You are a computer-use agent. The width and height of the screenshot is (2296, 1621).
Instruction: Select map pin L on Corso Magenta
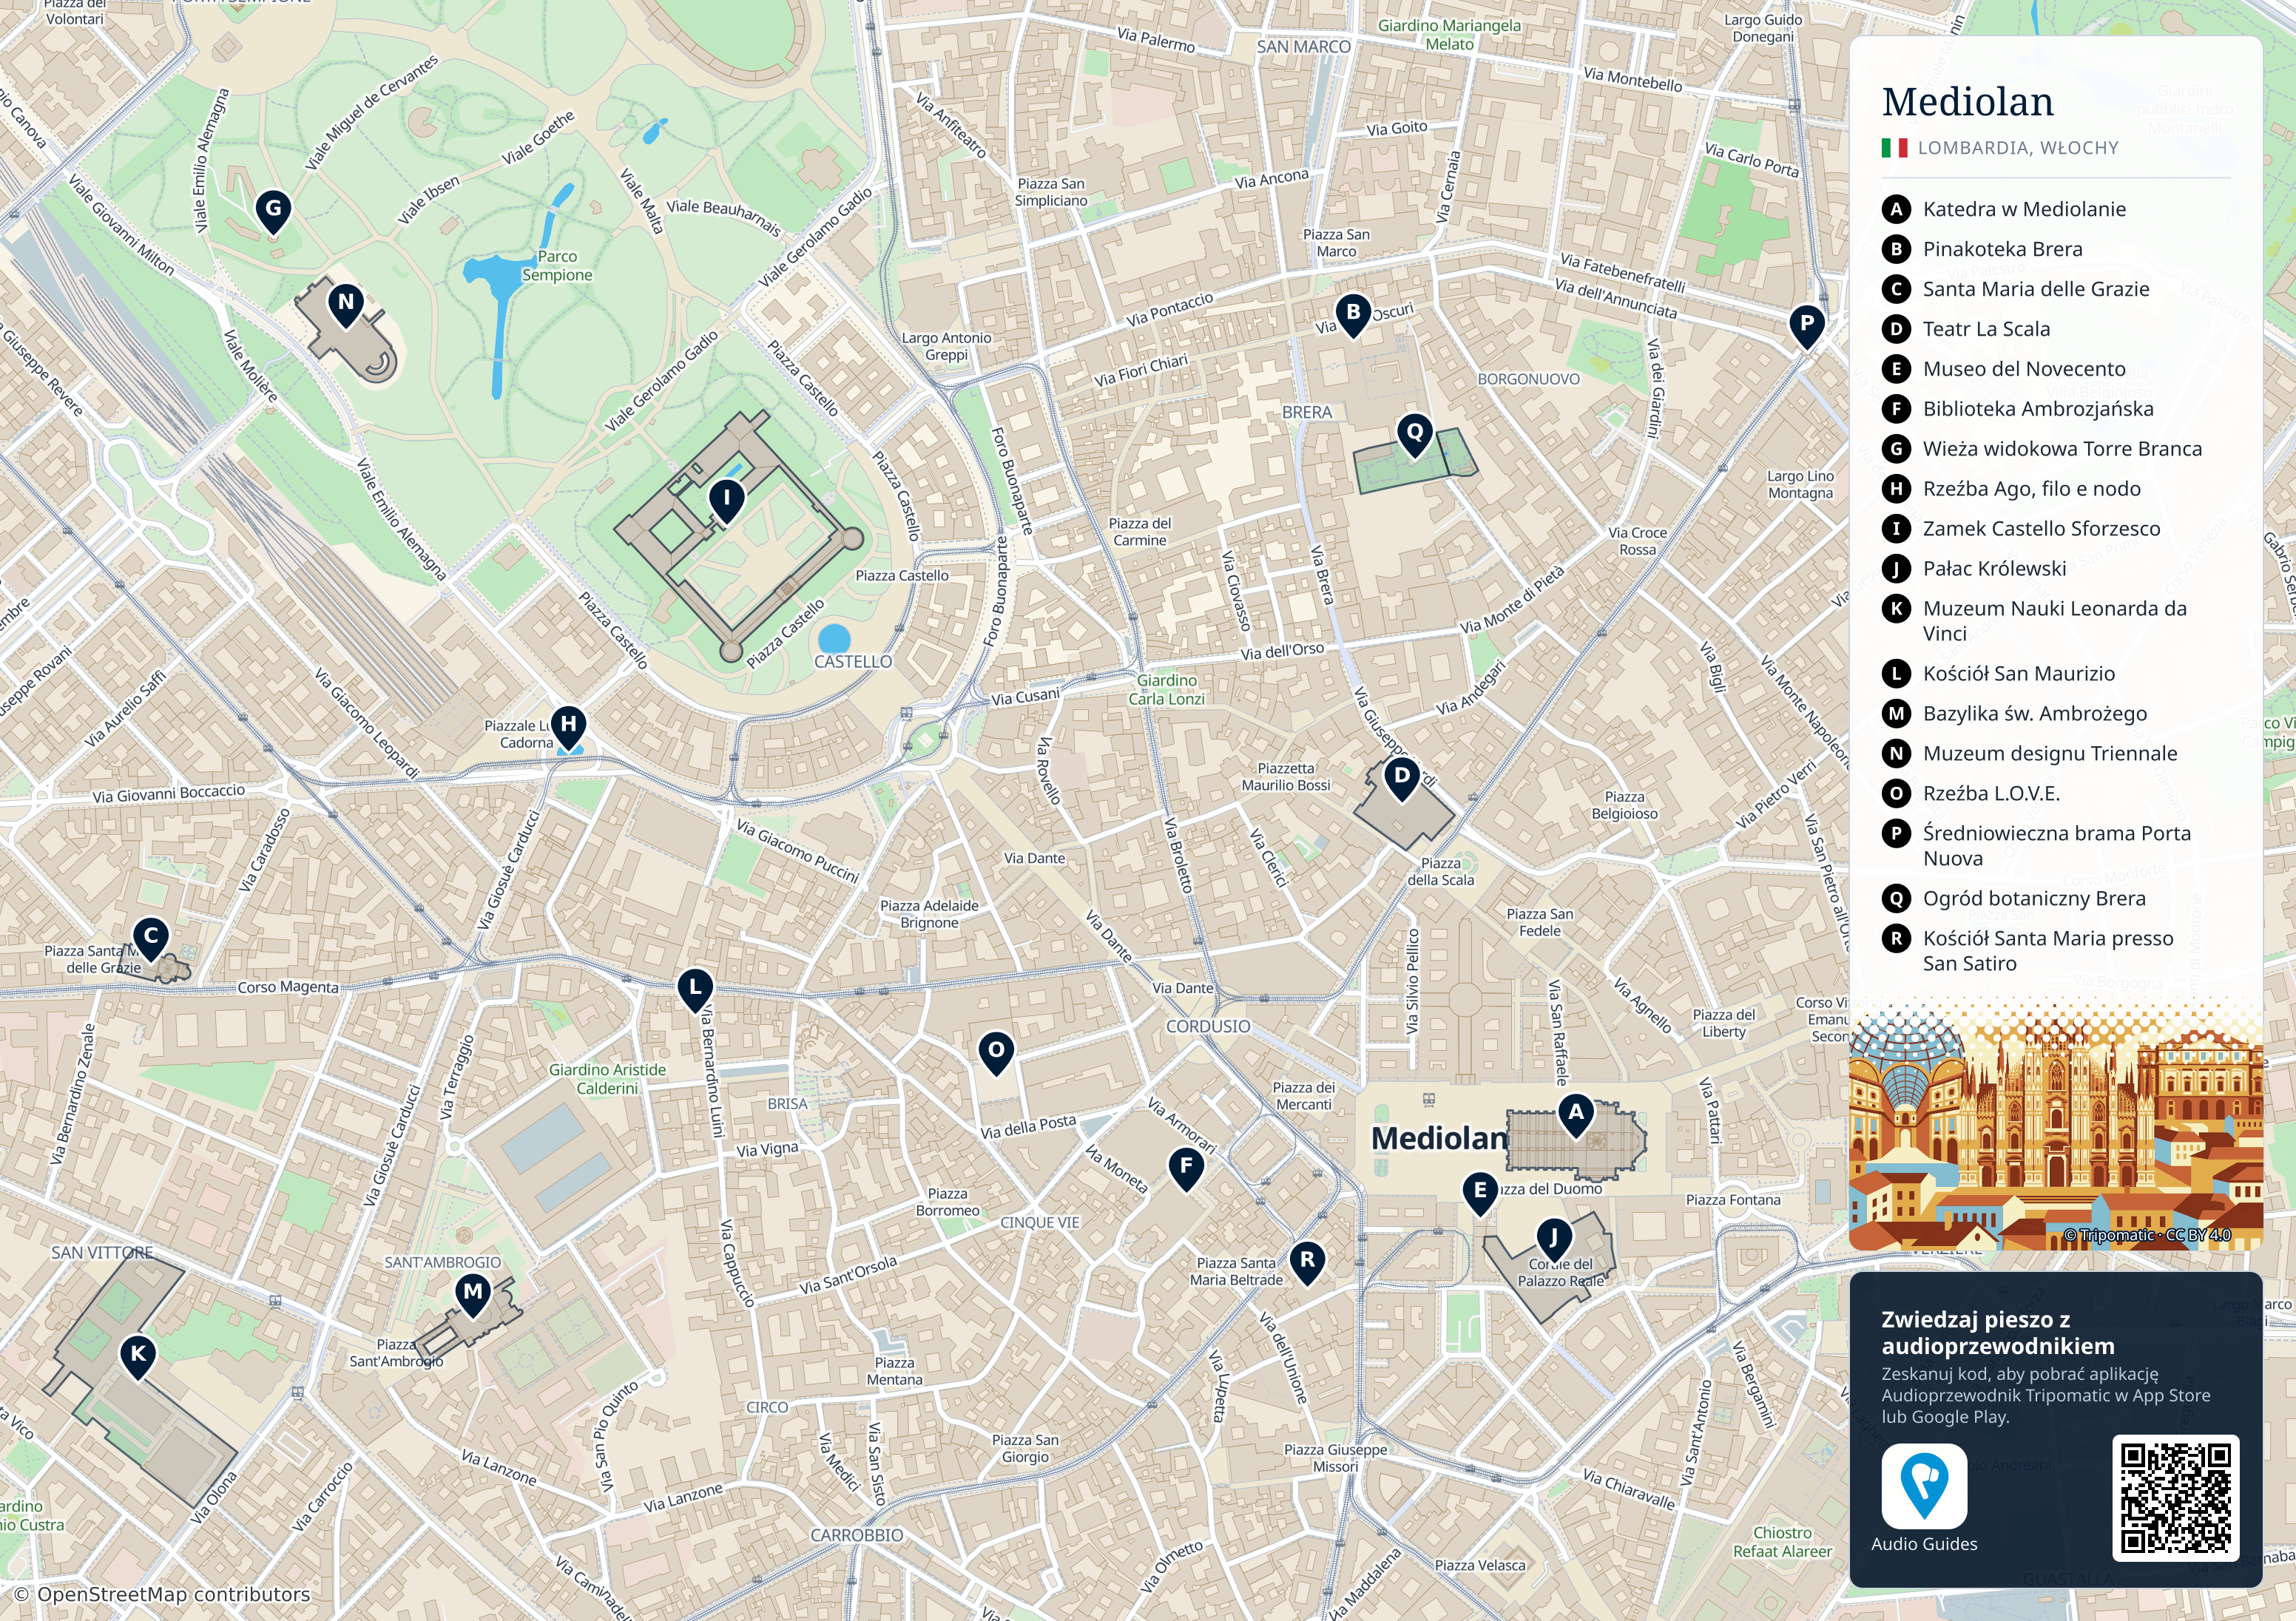(695, 990)
